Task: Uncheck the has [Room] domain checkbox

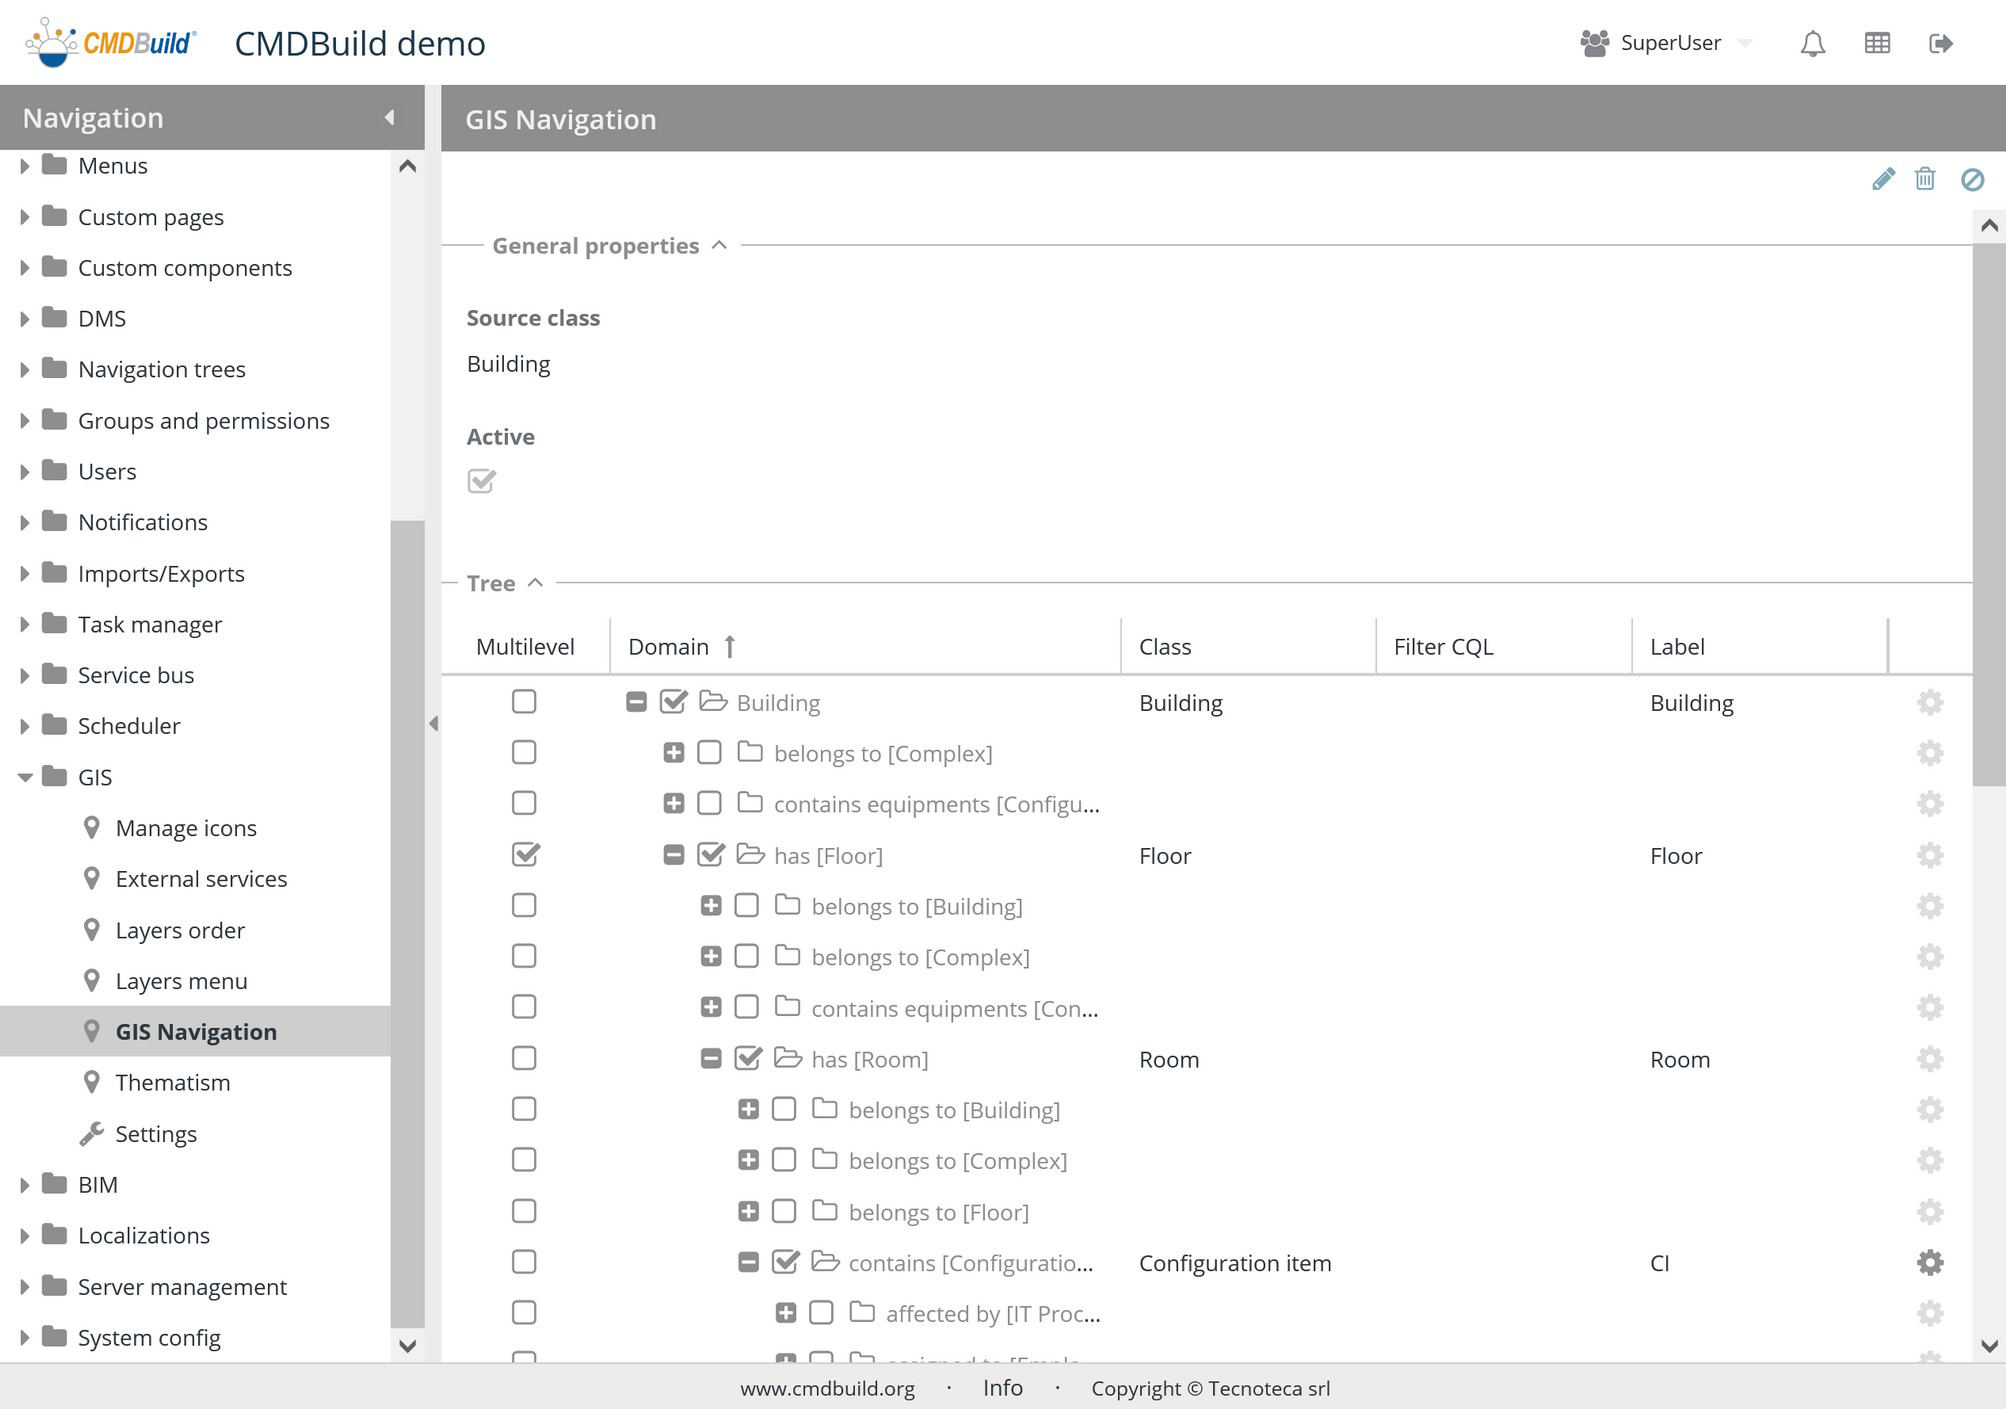Action: 748,1059
